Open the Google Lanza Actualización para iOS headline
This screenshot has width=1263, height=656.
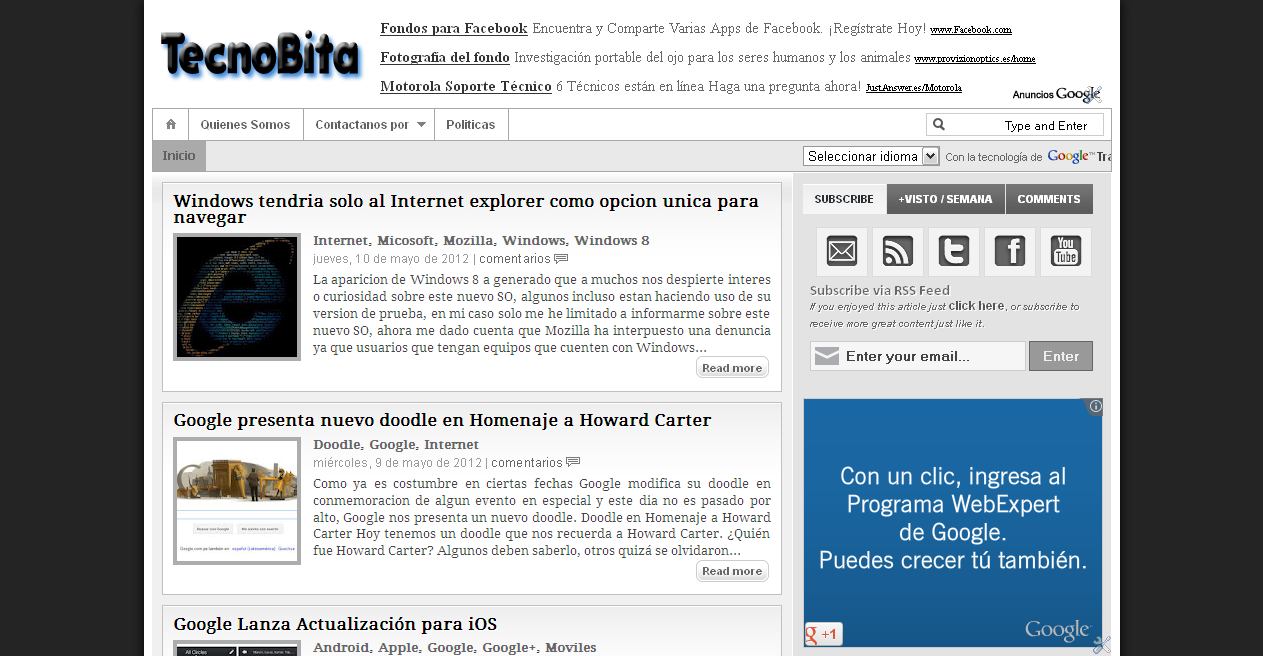tap(335, 624)
